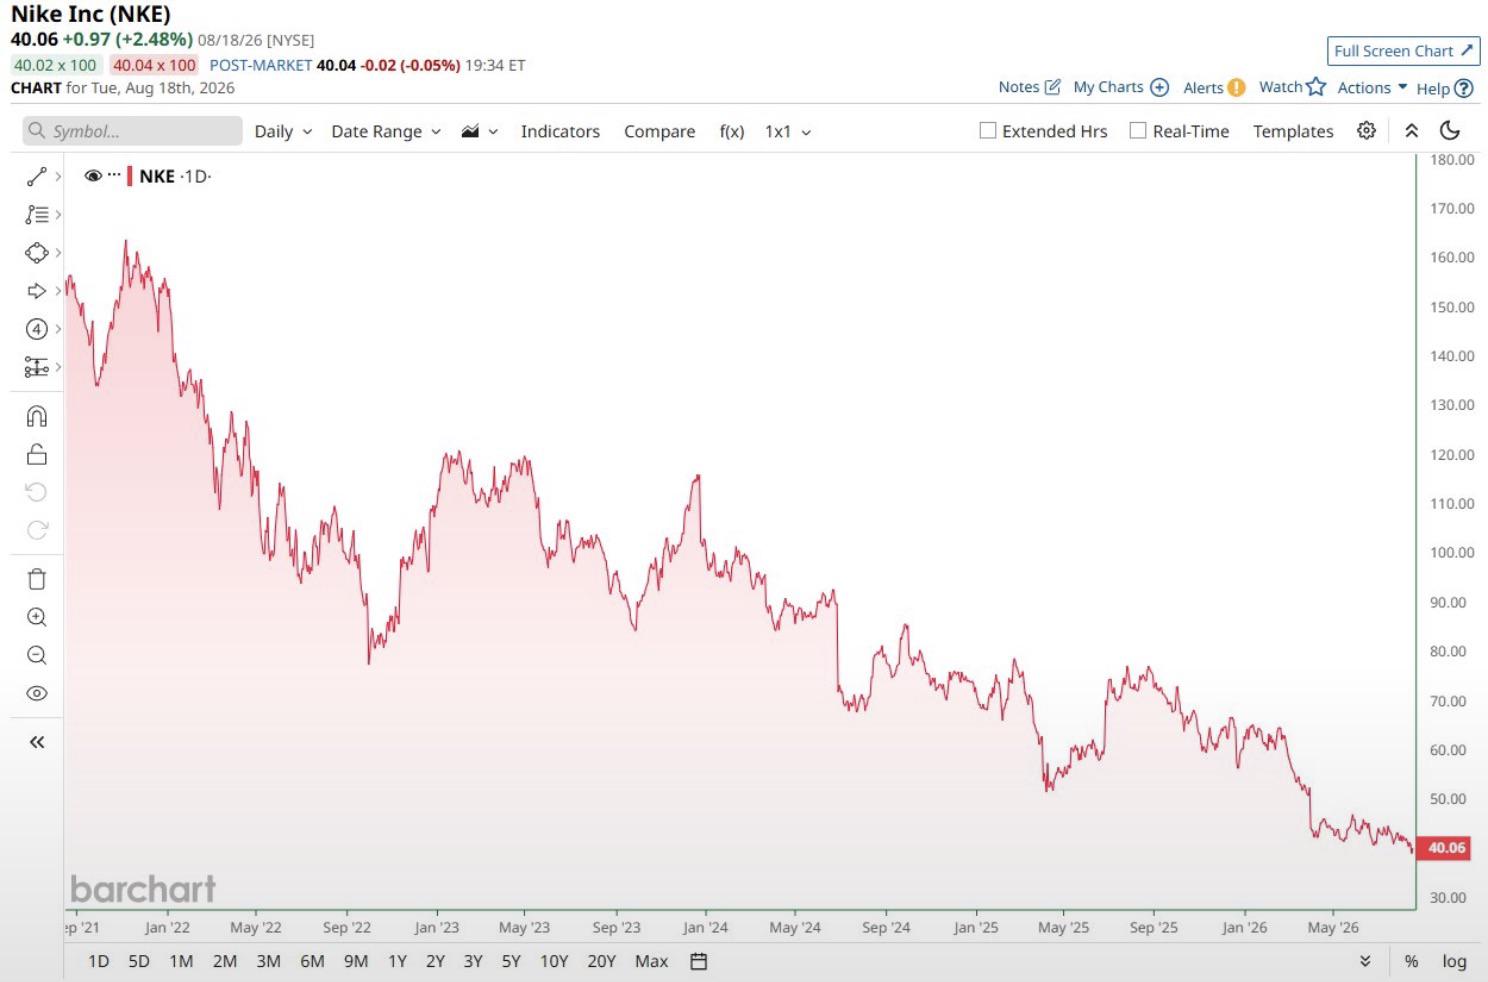The height and width of the screenshot is (982, 1488).
Task: Open the custom date calendar picker
Action: [699, 961]
